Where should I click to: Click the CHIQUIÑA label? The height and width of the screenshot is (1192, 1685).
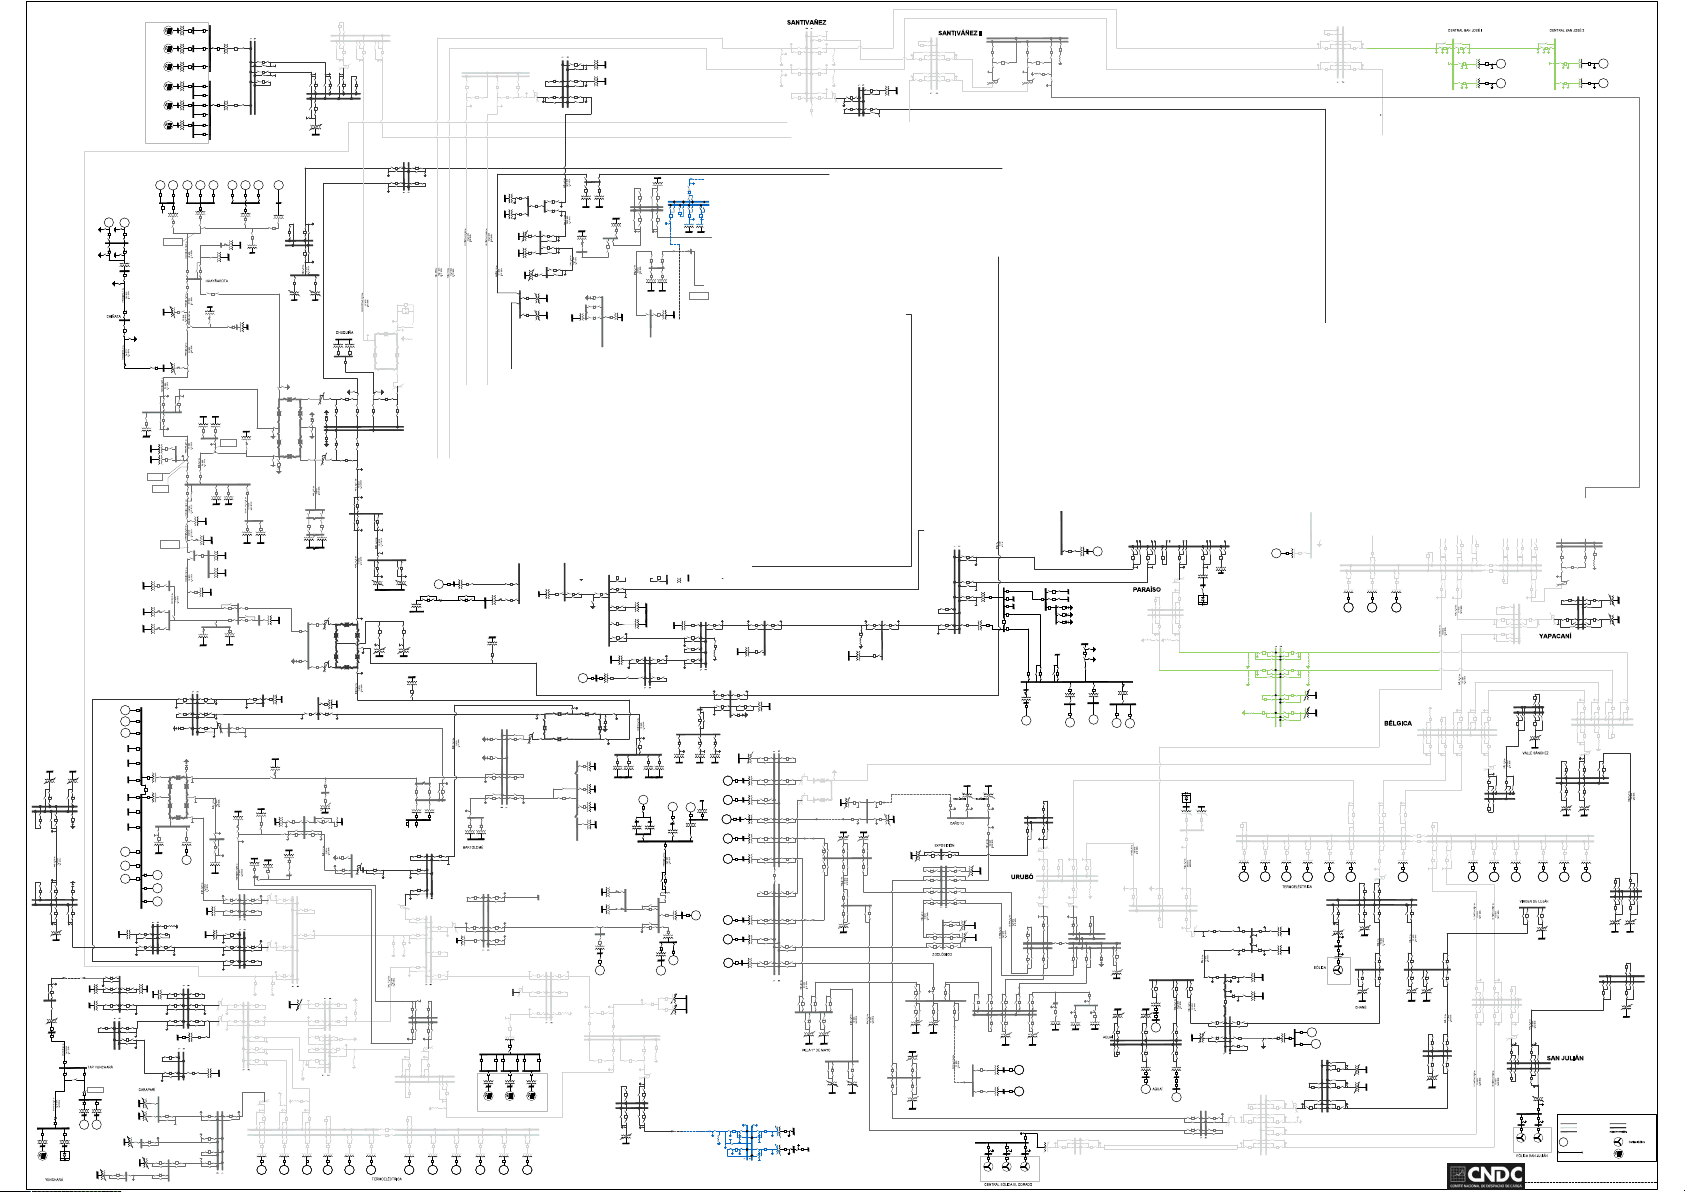point(343,332)
